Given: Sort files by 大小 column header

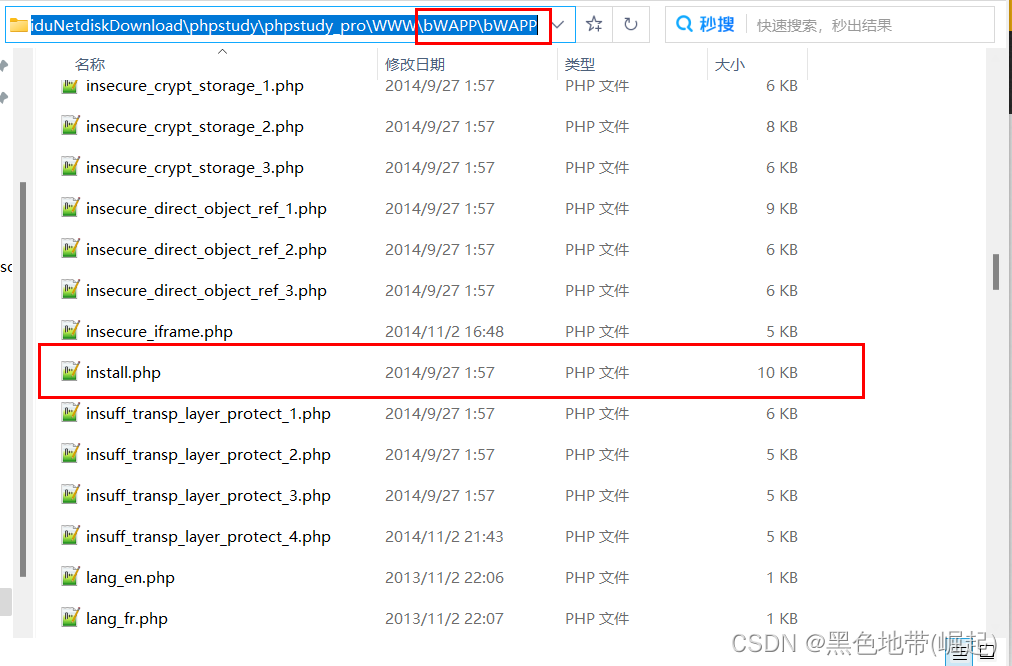Looking at the screenshot, I should pos(729,65).
